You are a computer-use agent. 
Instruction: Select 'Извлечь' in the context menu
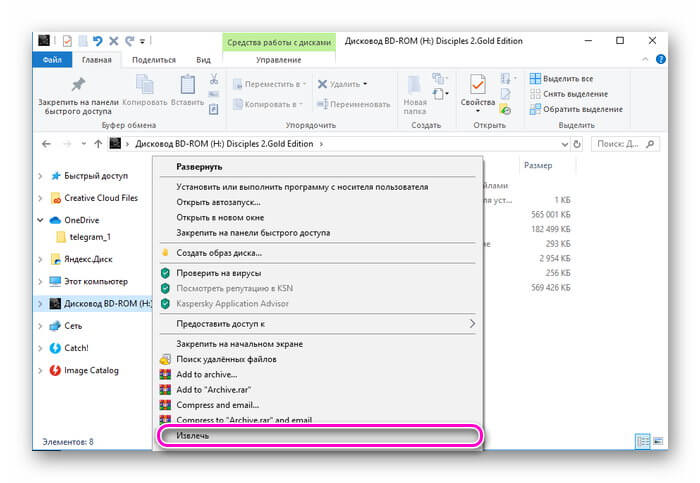coord(318,436)
